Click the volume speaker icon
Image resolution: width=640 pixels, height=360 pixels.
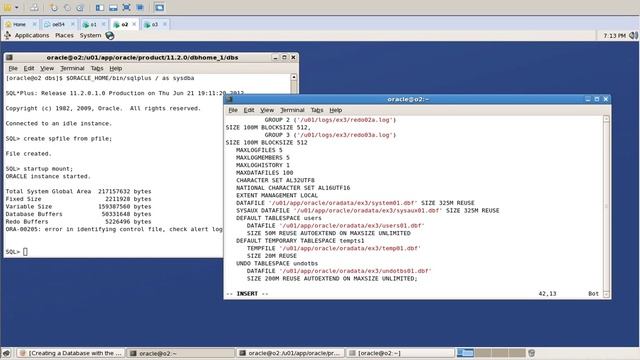coord(633,36)
